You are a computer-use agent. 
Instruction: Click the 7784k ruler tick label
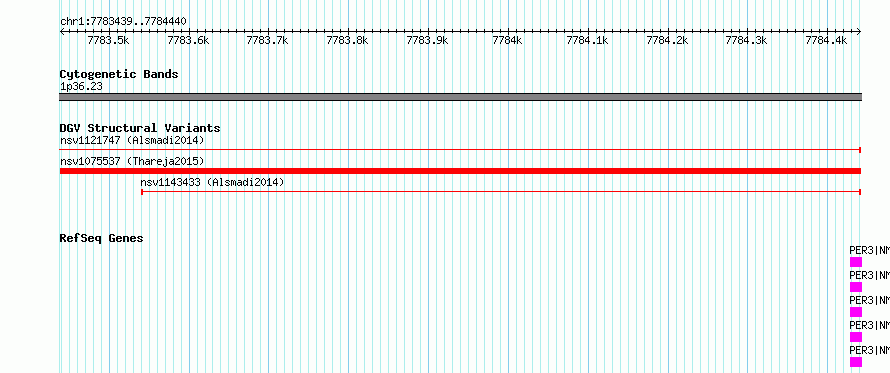pyautogui.click(x=507, y=40)
